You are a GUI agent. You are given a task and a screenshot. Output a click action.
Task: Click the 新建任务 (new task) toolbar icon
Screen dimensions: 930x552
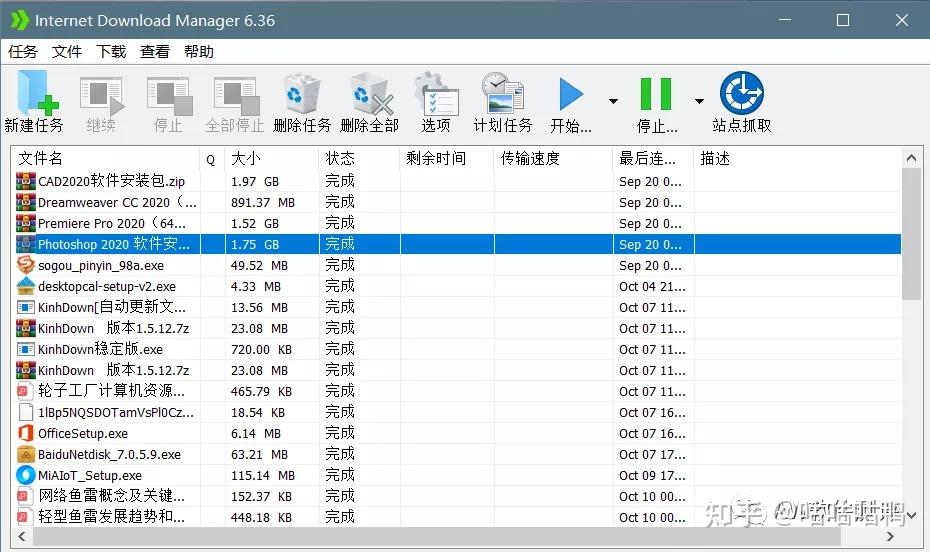pos(38,93)
